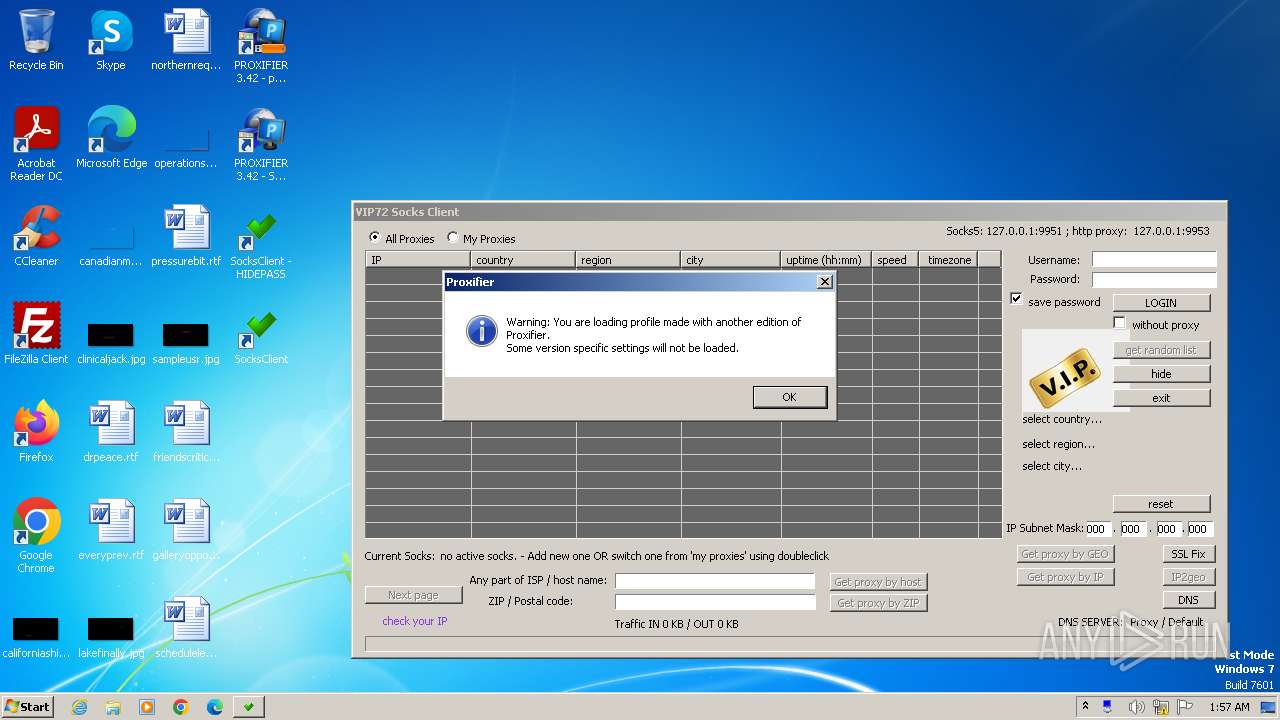The width and height of the screenshot is (1280, 720).
Task: Enable the without proxy checkbox
Action: [1120, 323]
